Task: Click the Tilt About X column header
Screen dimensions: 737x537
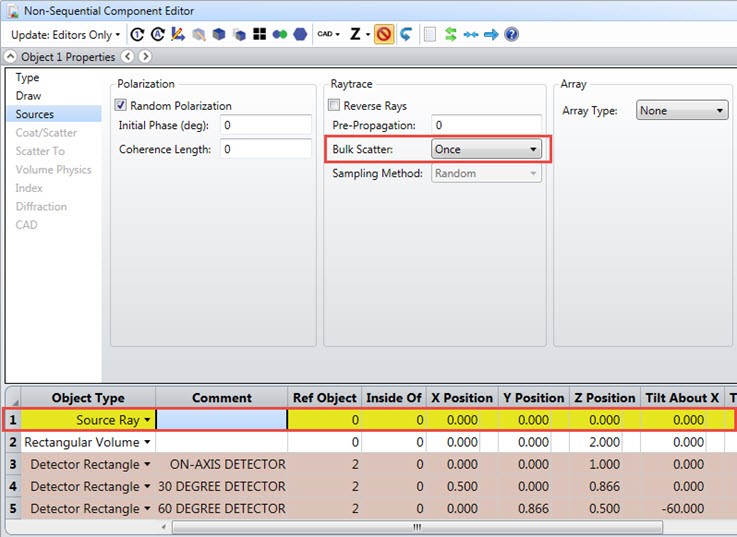Action: [682, 398]
